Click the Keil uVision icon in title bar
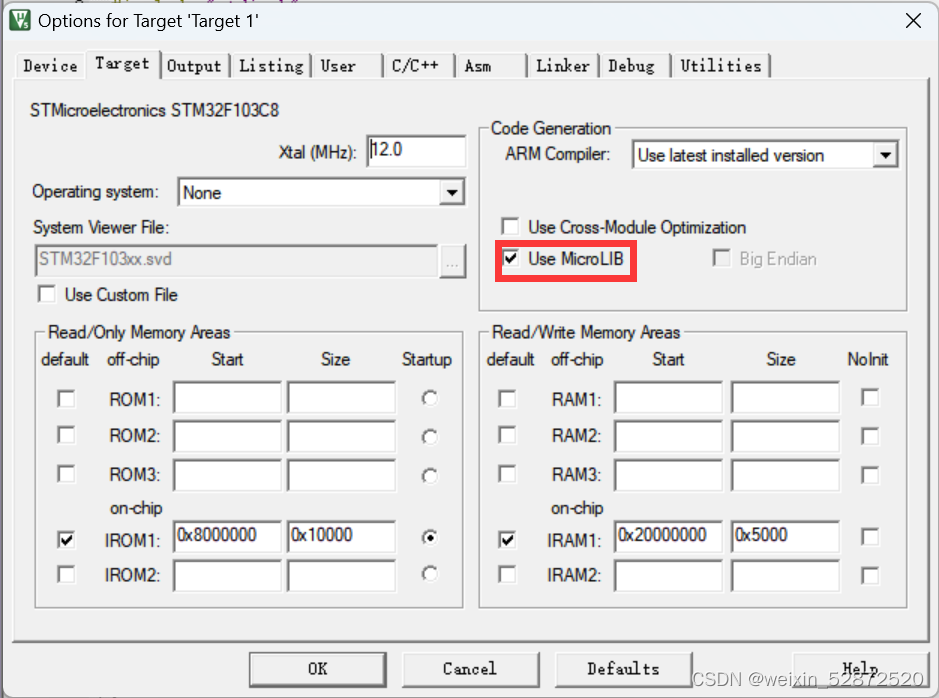 20,20
